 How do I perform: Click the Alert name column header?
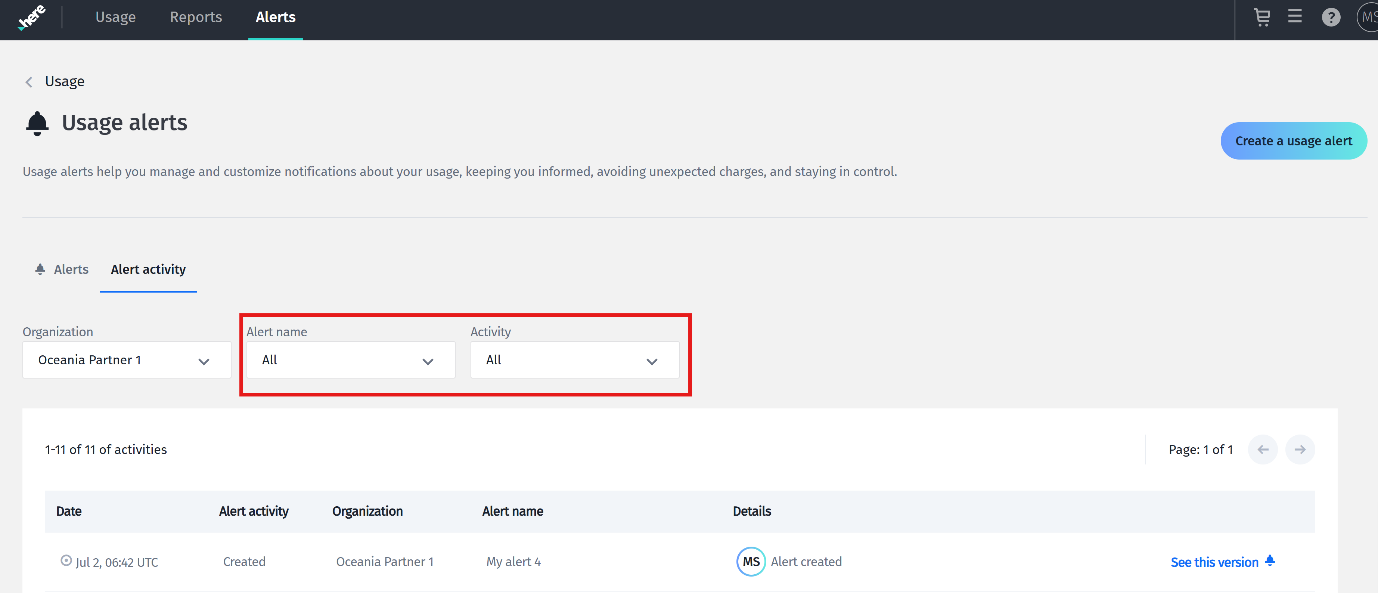click(x=513, y=511)
